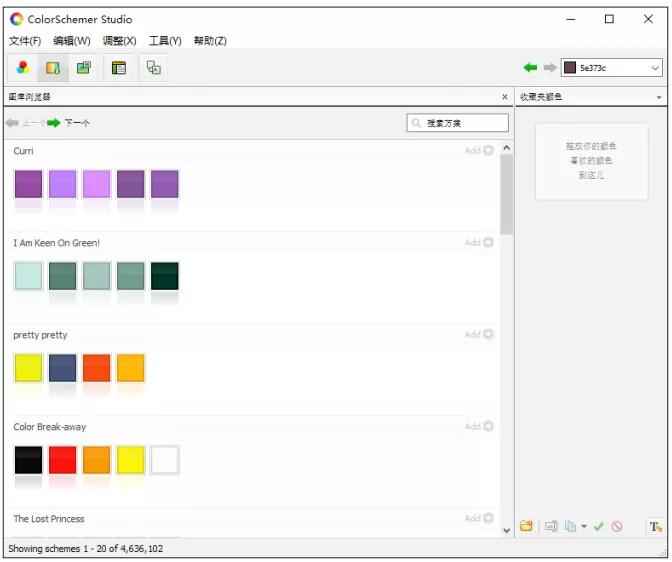This screenshot has width=672, height=562.
Task: Open the layout panel toolbar icon
Action: (119, 68)
